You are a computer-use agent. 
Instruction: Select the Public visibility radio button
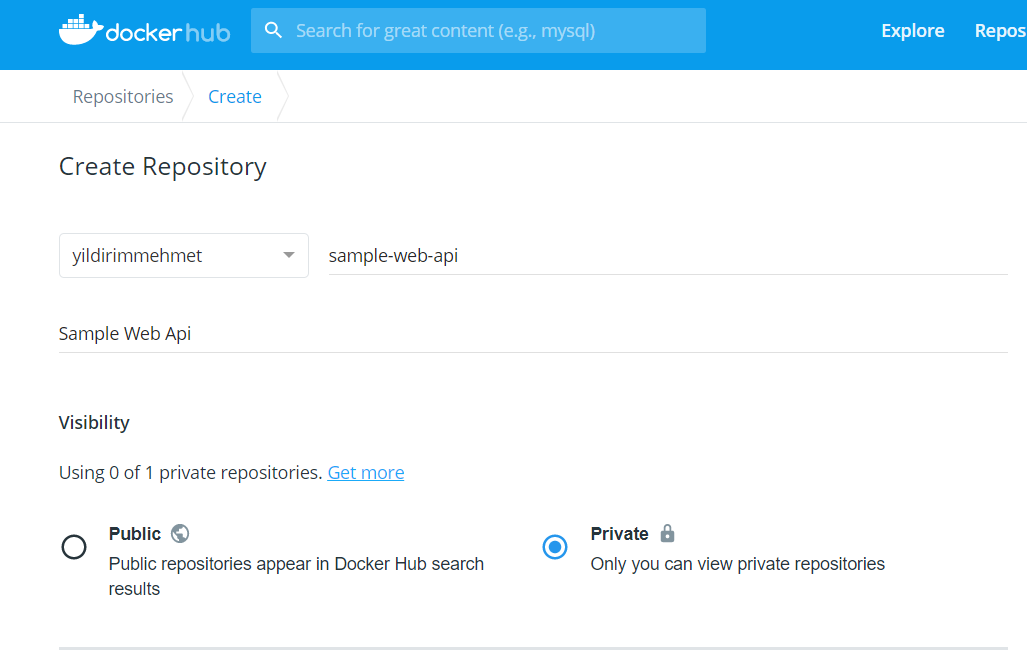(74, 547)
